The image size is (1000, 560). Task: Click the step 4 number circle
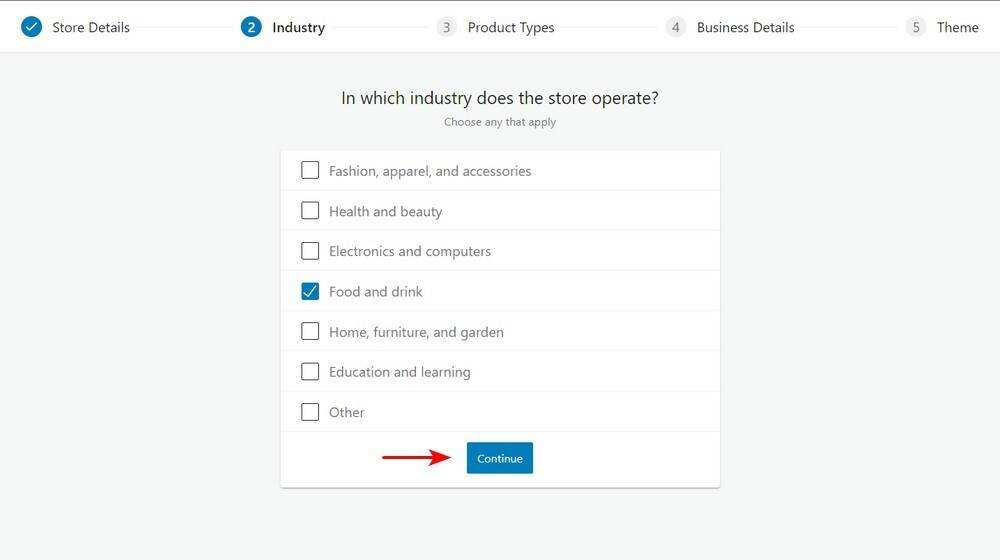(676, 27)
